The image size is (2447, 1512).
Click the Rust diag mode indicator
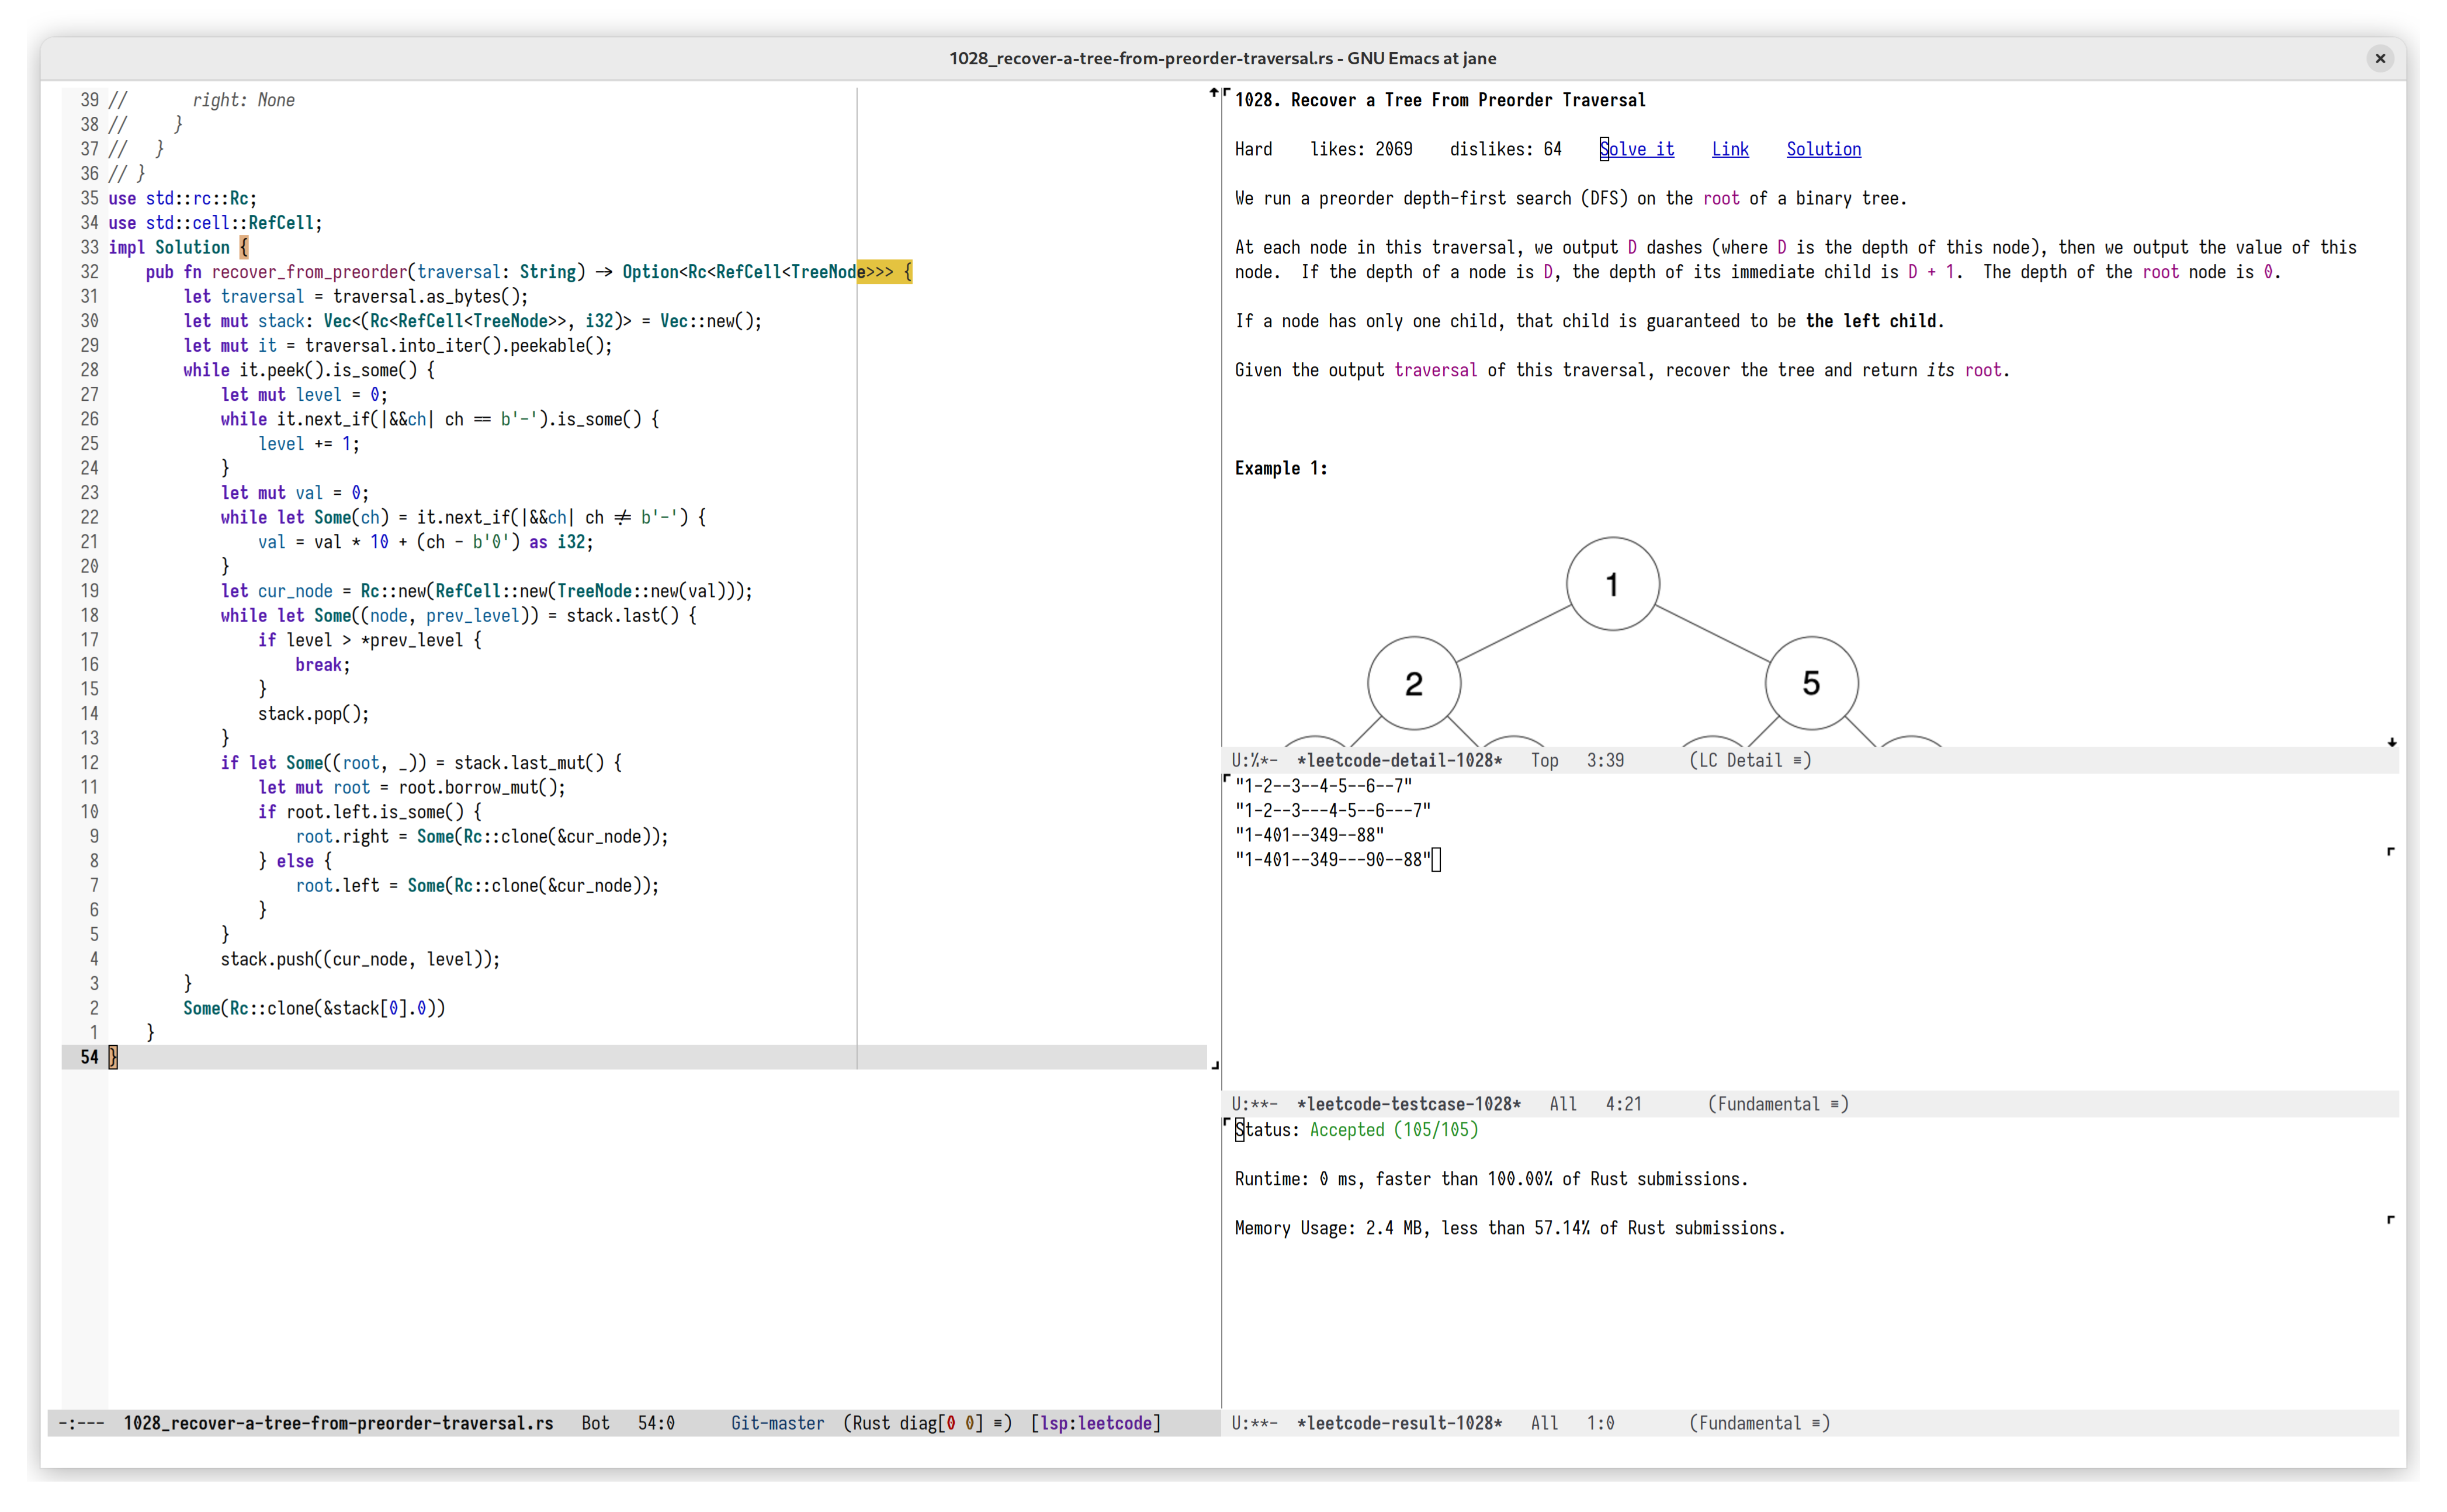pos(927,1422)
